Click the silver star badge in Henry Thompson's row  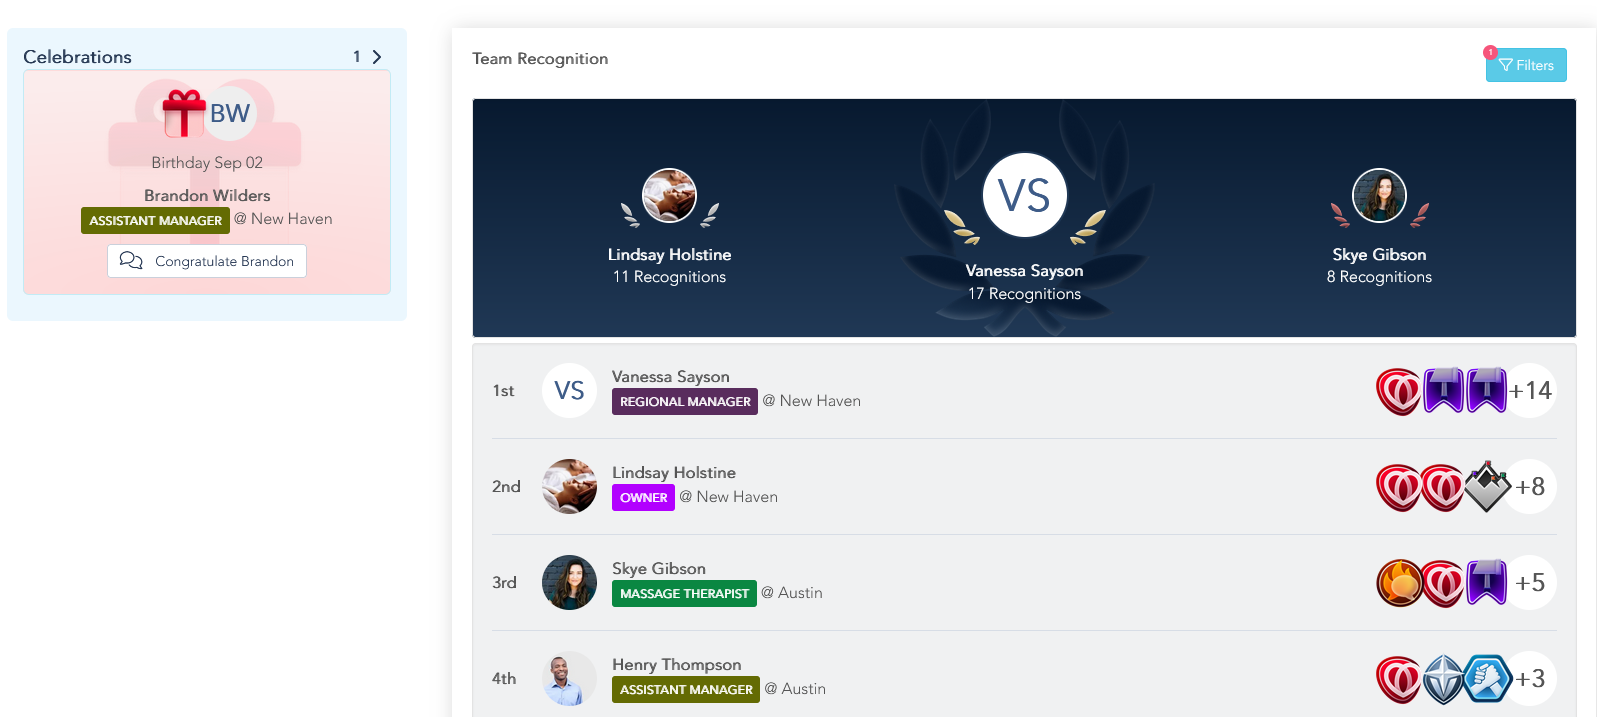coord(1443,679)
